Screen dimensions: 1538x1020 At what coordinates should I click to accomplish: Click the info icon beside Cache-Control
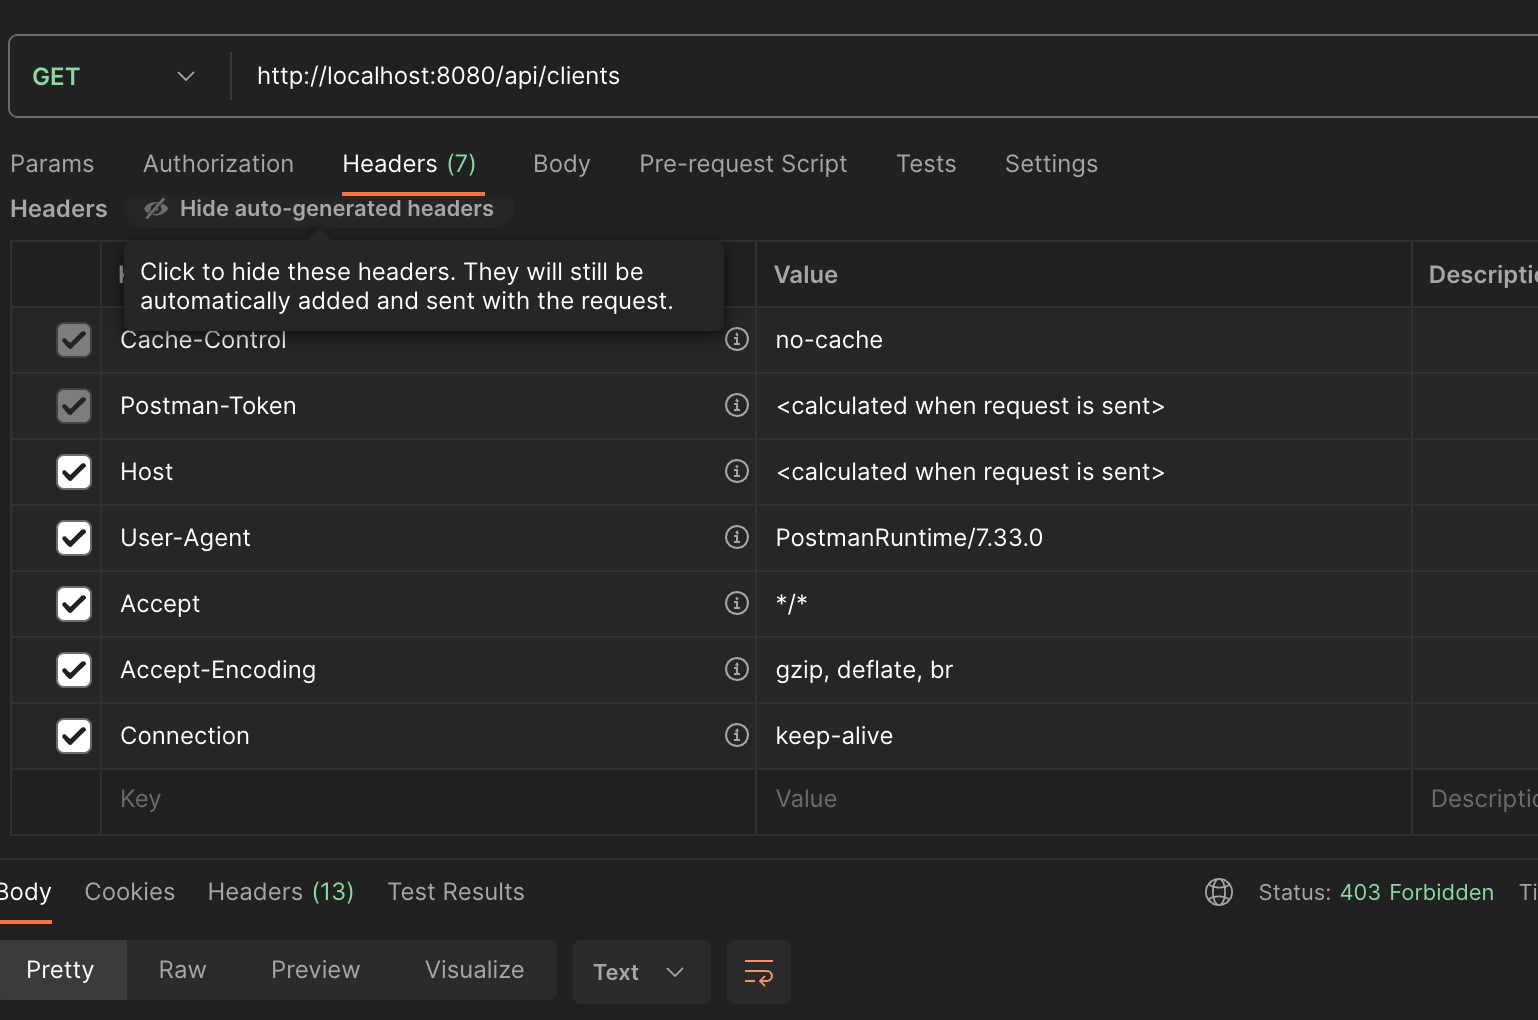pos(737,340)
